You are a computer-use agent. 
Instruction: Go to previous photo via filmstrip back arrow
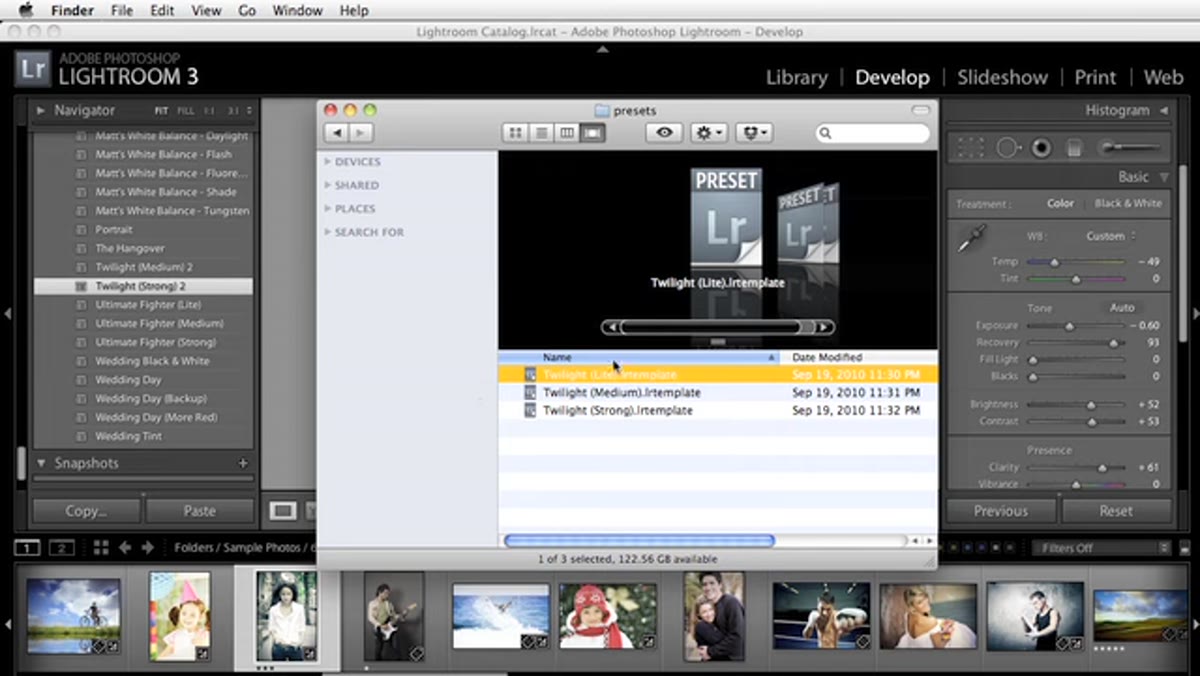coord(125,548)
